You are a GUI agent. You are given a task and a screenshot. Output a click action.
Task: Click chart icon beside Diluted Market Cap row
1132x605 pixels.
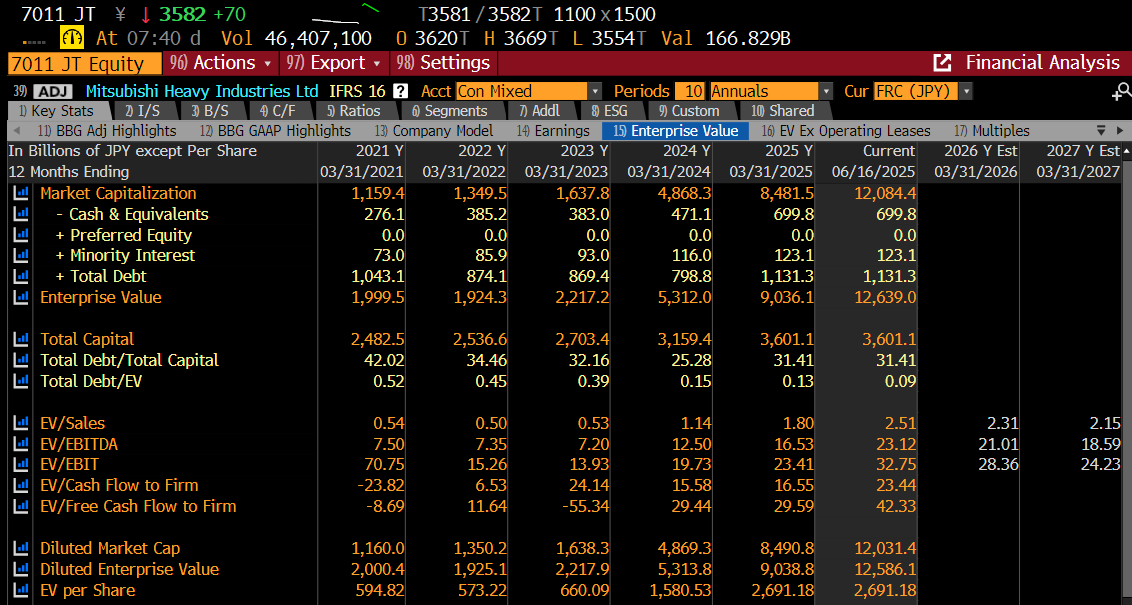pyautogui.click(x=21, y=549)
